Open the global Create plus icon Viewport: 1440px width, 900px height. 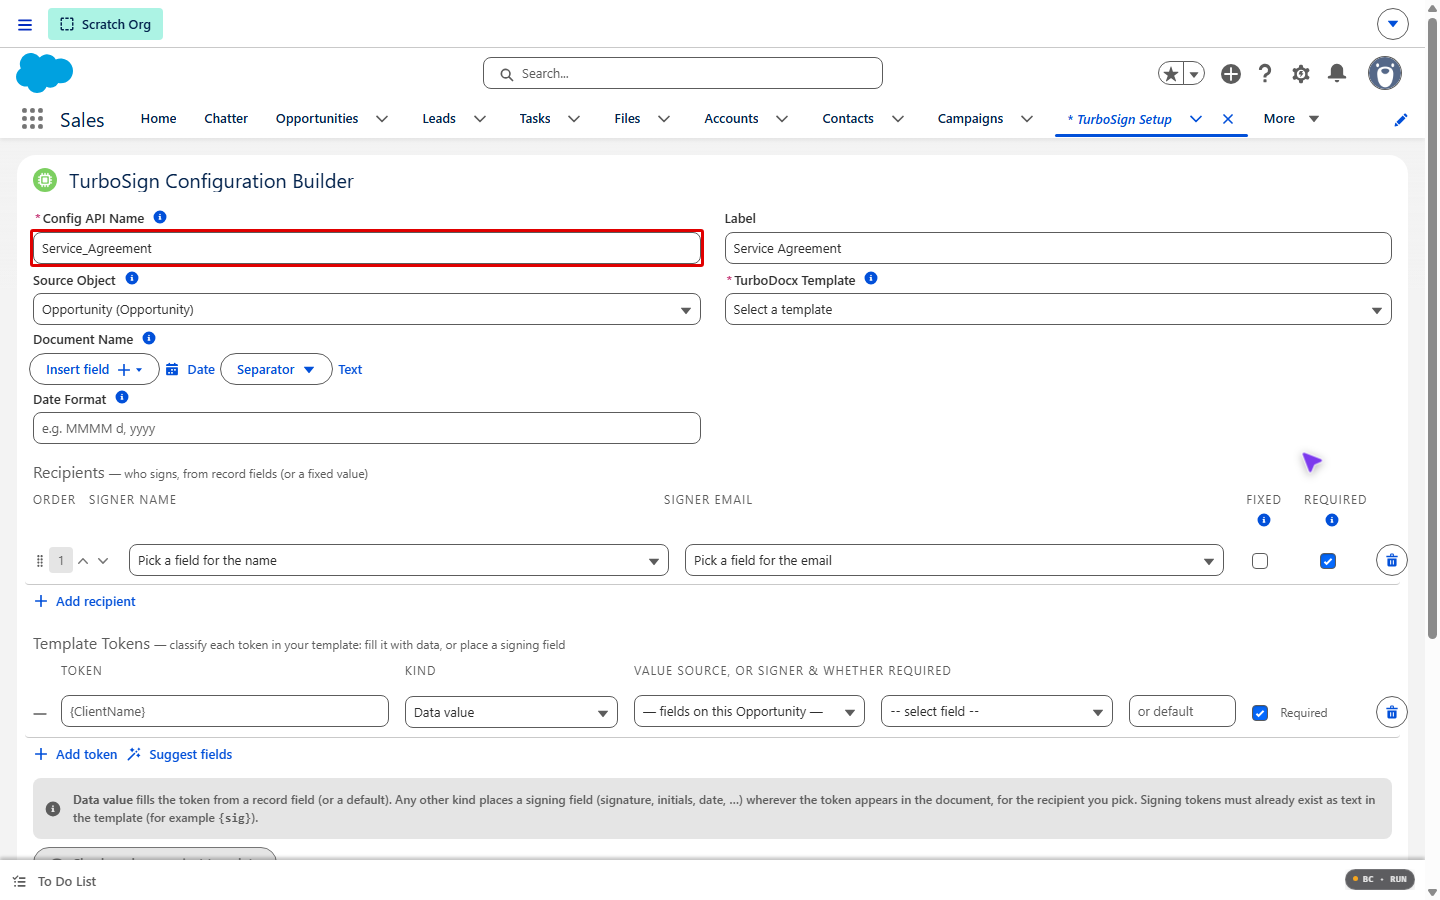(x=1231, y=73)
